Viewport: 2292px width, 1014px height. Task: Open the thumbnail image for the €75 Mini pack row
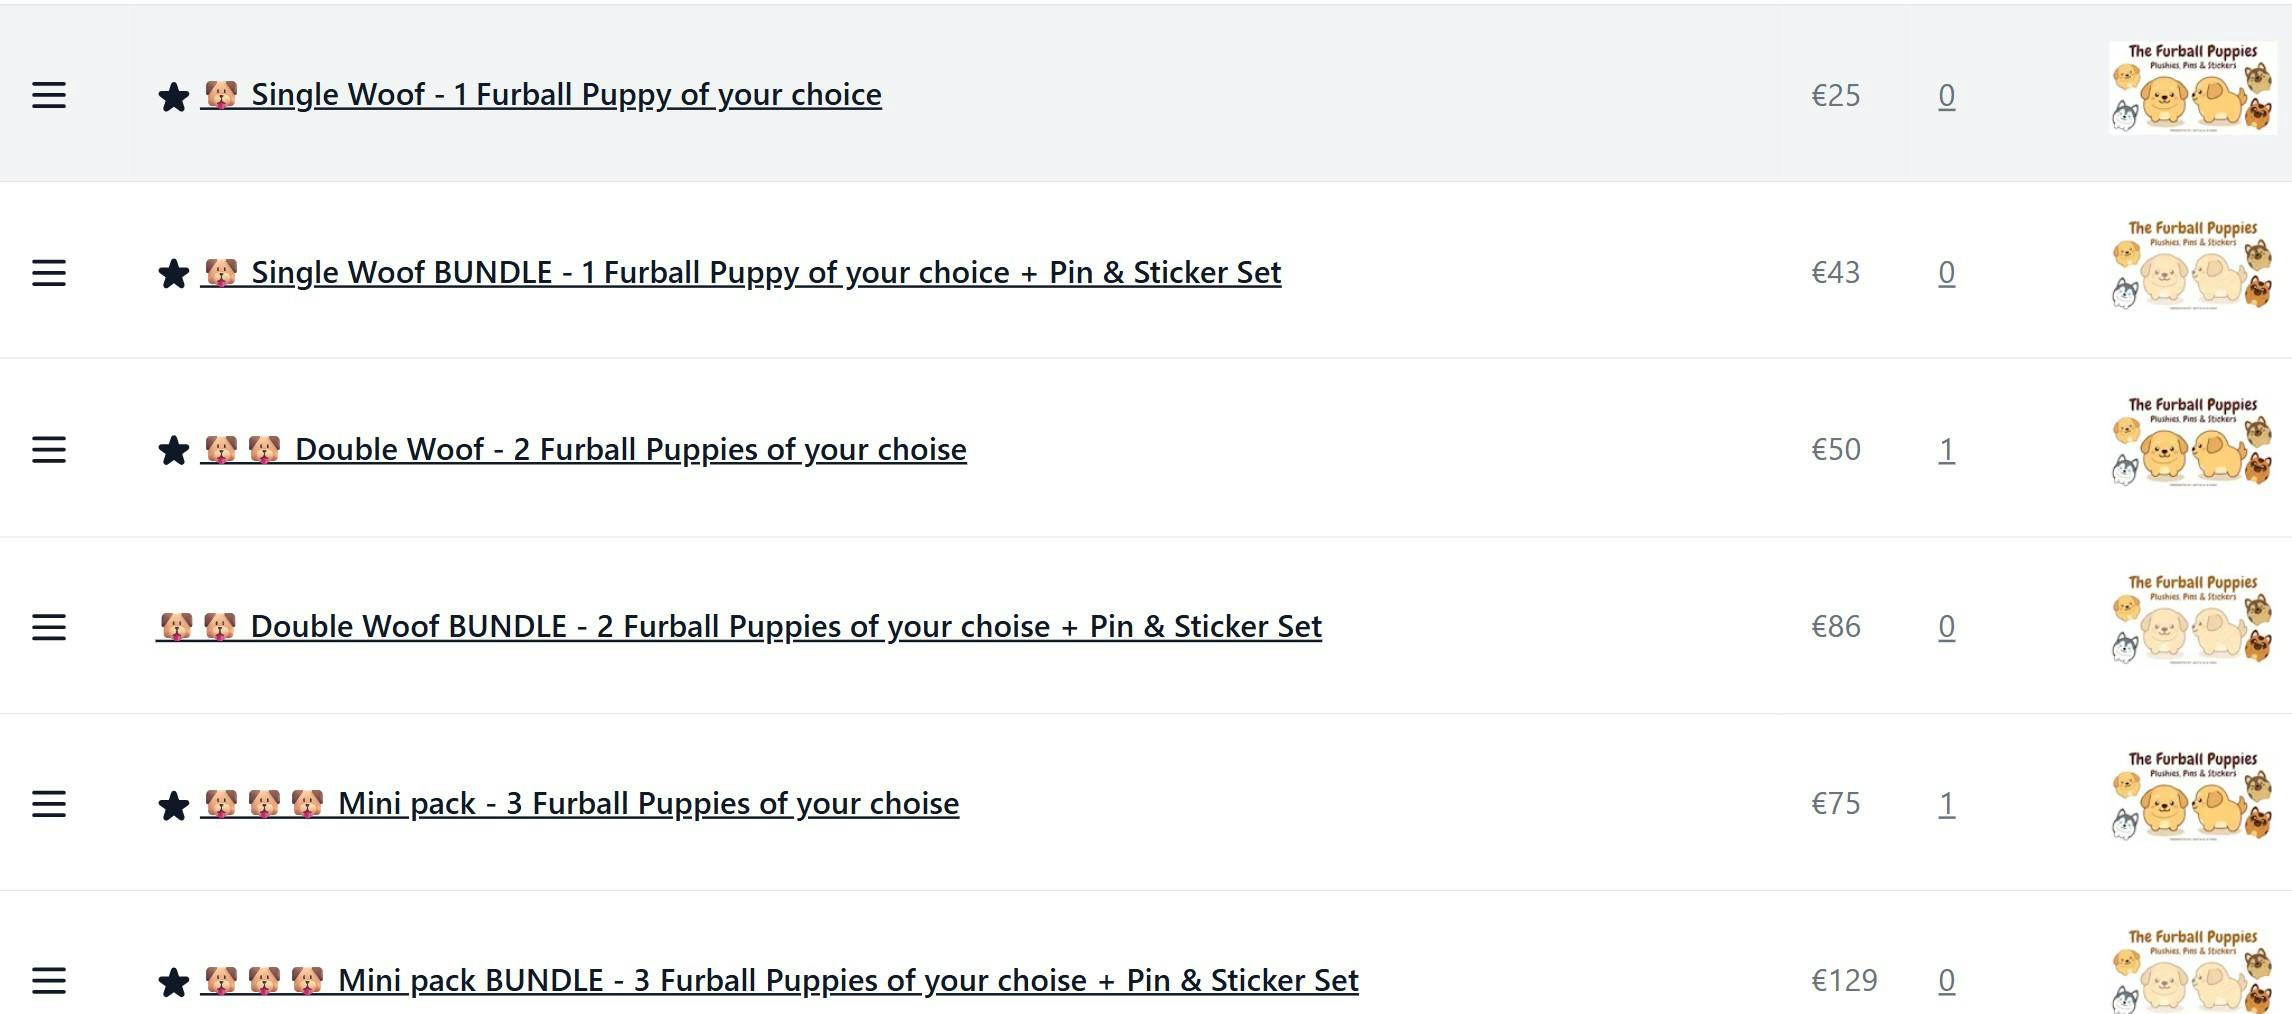pos(2192,796)
